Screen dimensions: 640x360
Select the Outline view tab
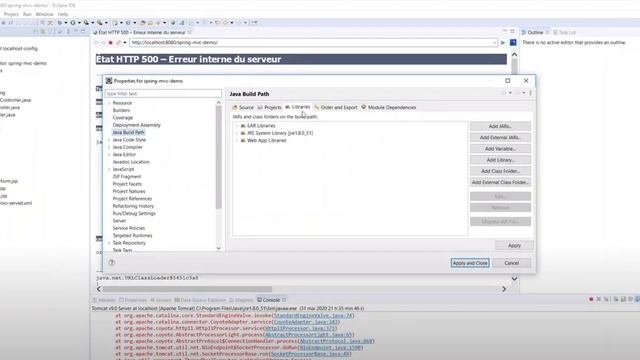[535, 32]
